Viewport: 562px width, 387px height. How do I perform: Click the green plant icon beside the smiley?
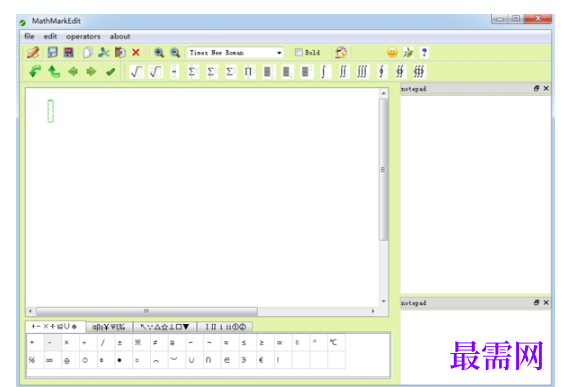[x=408, y=52]
